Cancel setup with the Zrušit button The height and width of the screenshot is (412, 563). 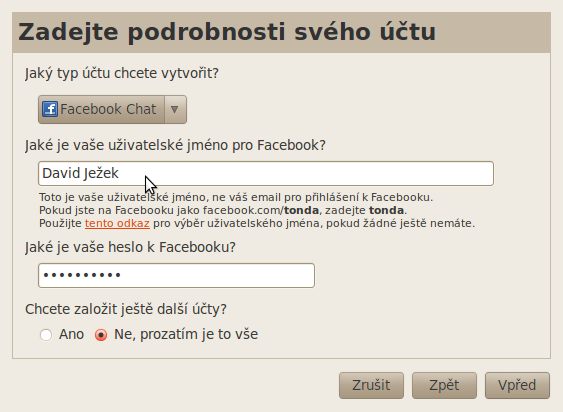coord(371,385)
